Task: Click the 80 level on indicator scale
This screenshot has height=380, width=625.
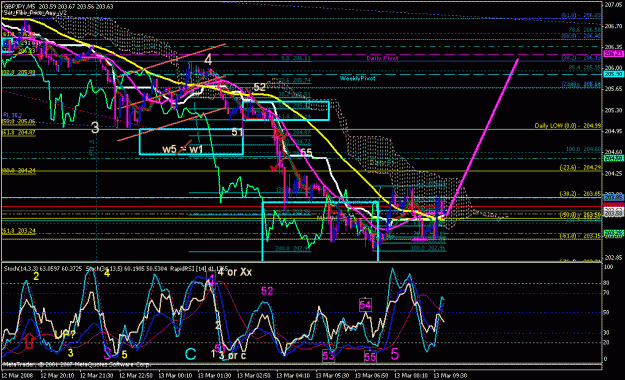Action: pos(607,283)
